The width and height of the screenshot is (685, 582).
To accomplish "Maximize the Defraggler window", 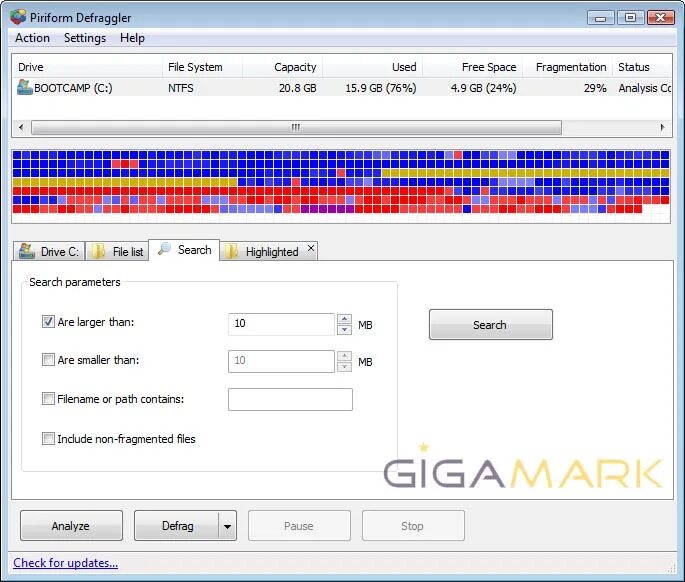I will (x=630, y=18).
